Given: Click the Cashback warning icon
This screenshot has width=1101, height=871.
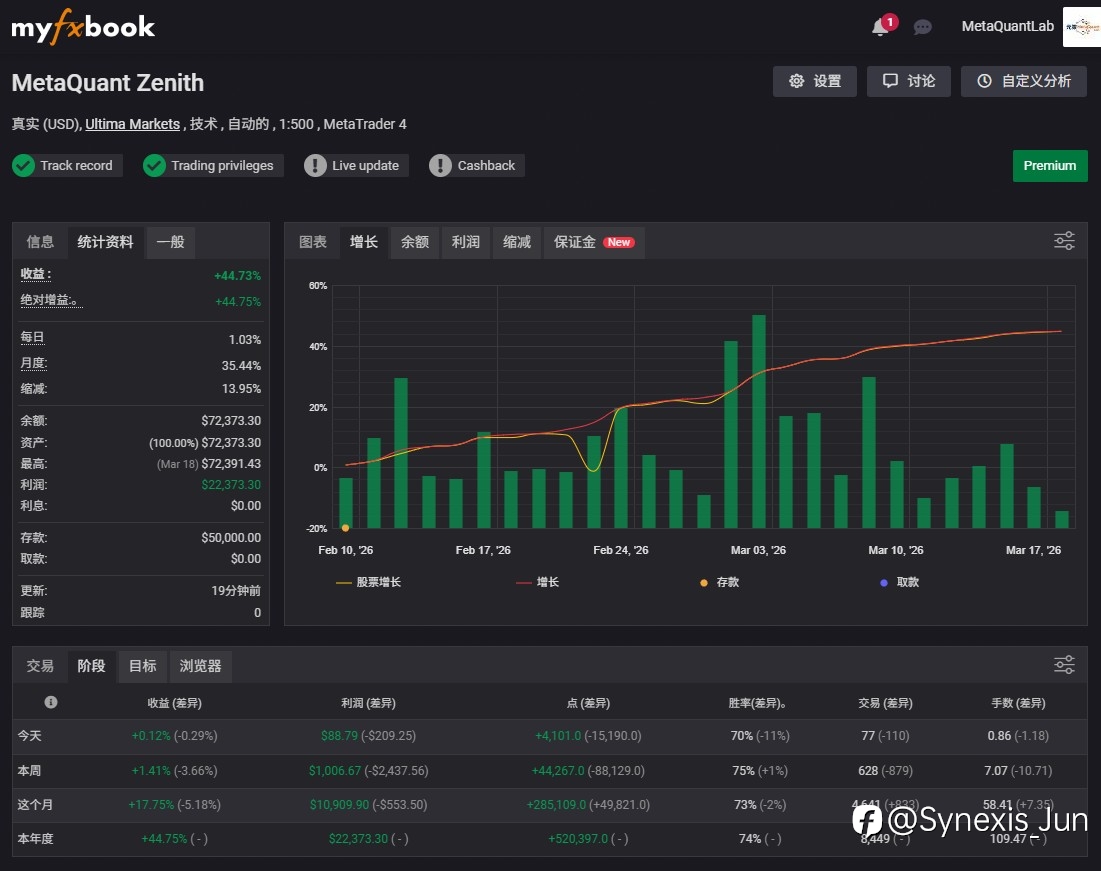Looking at the screenshot, I should [x=440, y=166].
